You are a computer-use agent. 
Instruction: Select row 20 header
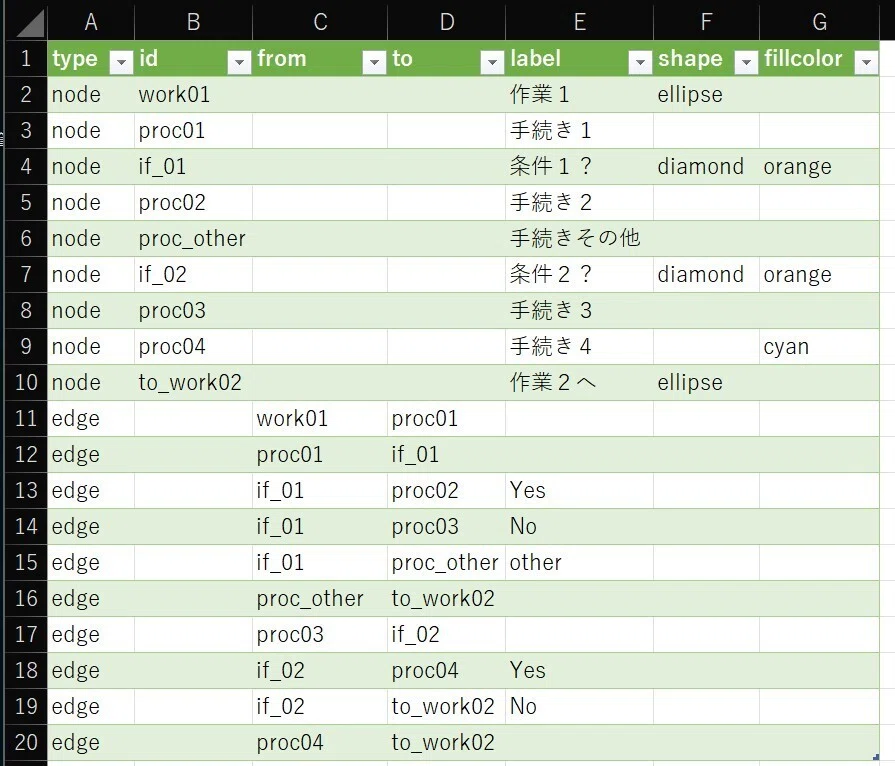(26, 743)
